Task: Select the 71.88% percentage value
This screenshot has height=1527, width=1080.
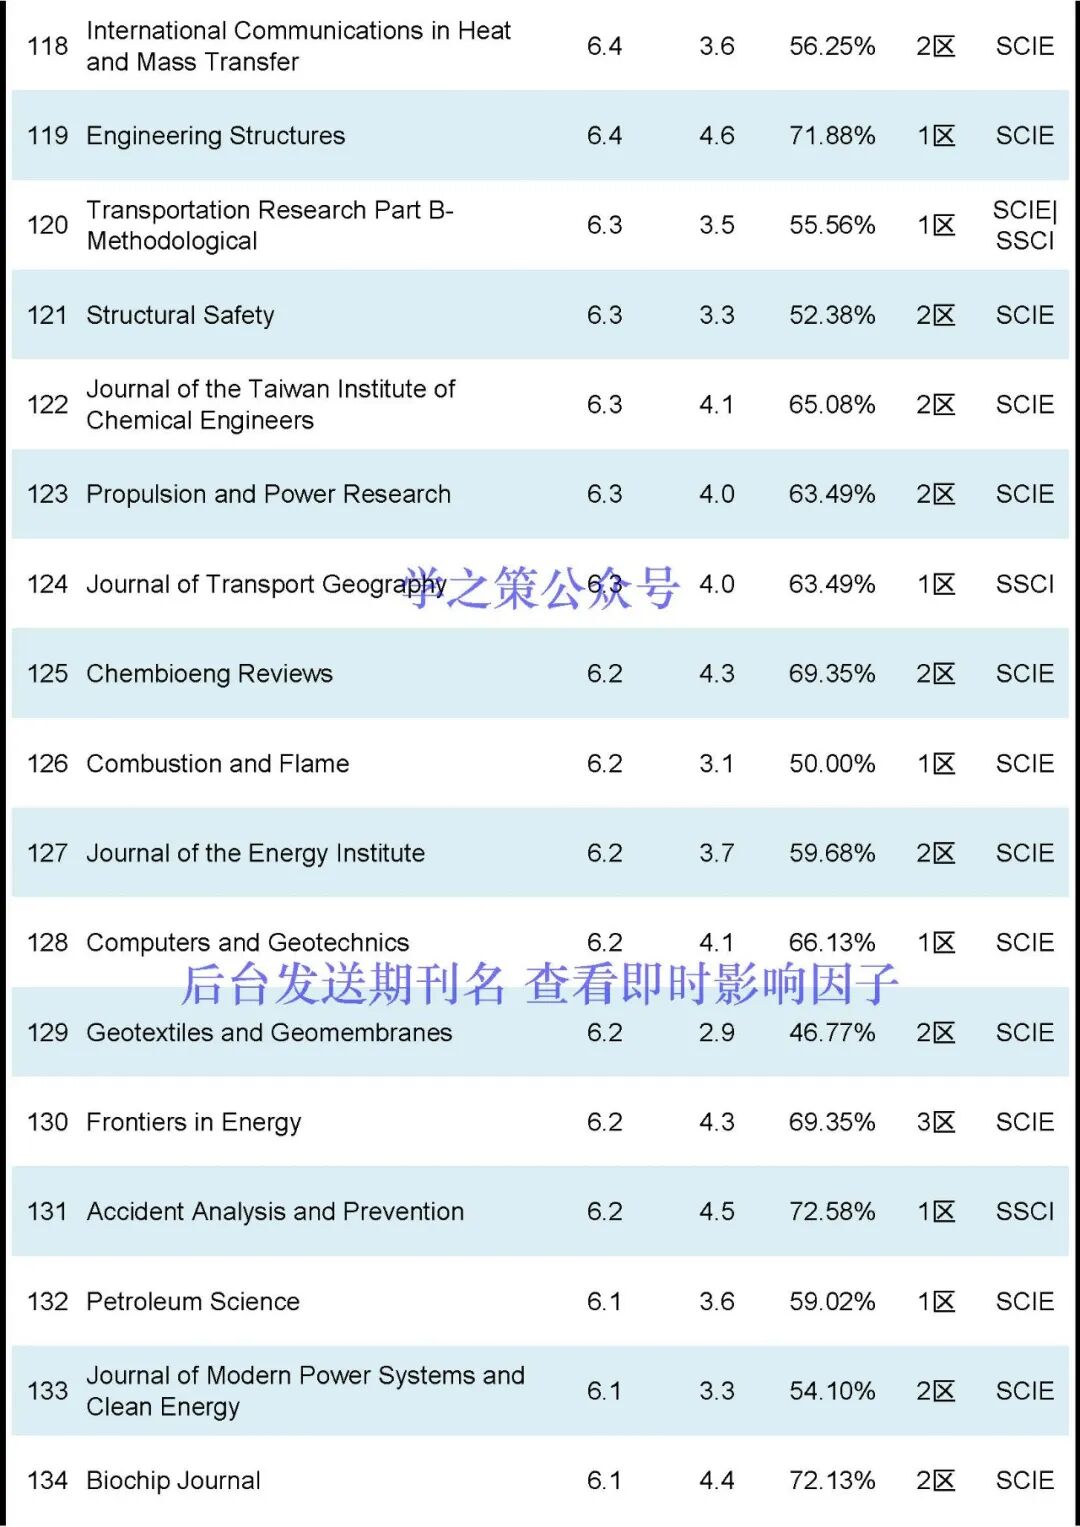Action: [831, 136]
